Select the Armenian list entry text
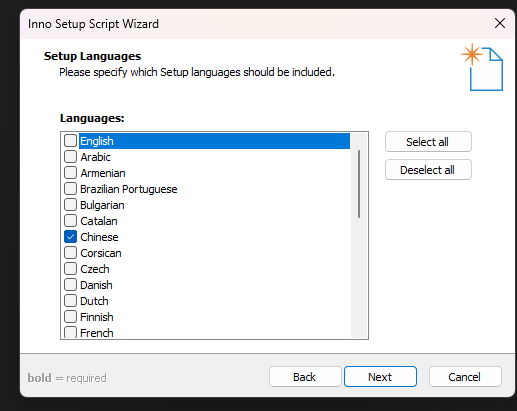Image resolution: width=517 pixels, height=411 pixels. tap(103, 173)
